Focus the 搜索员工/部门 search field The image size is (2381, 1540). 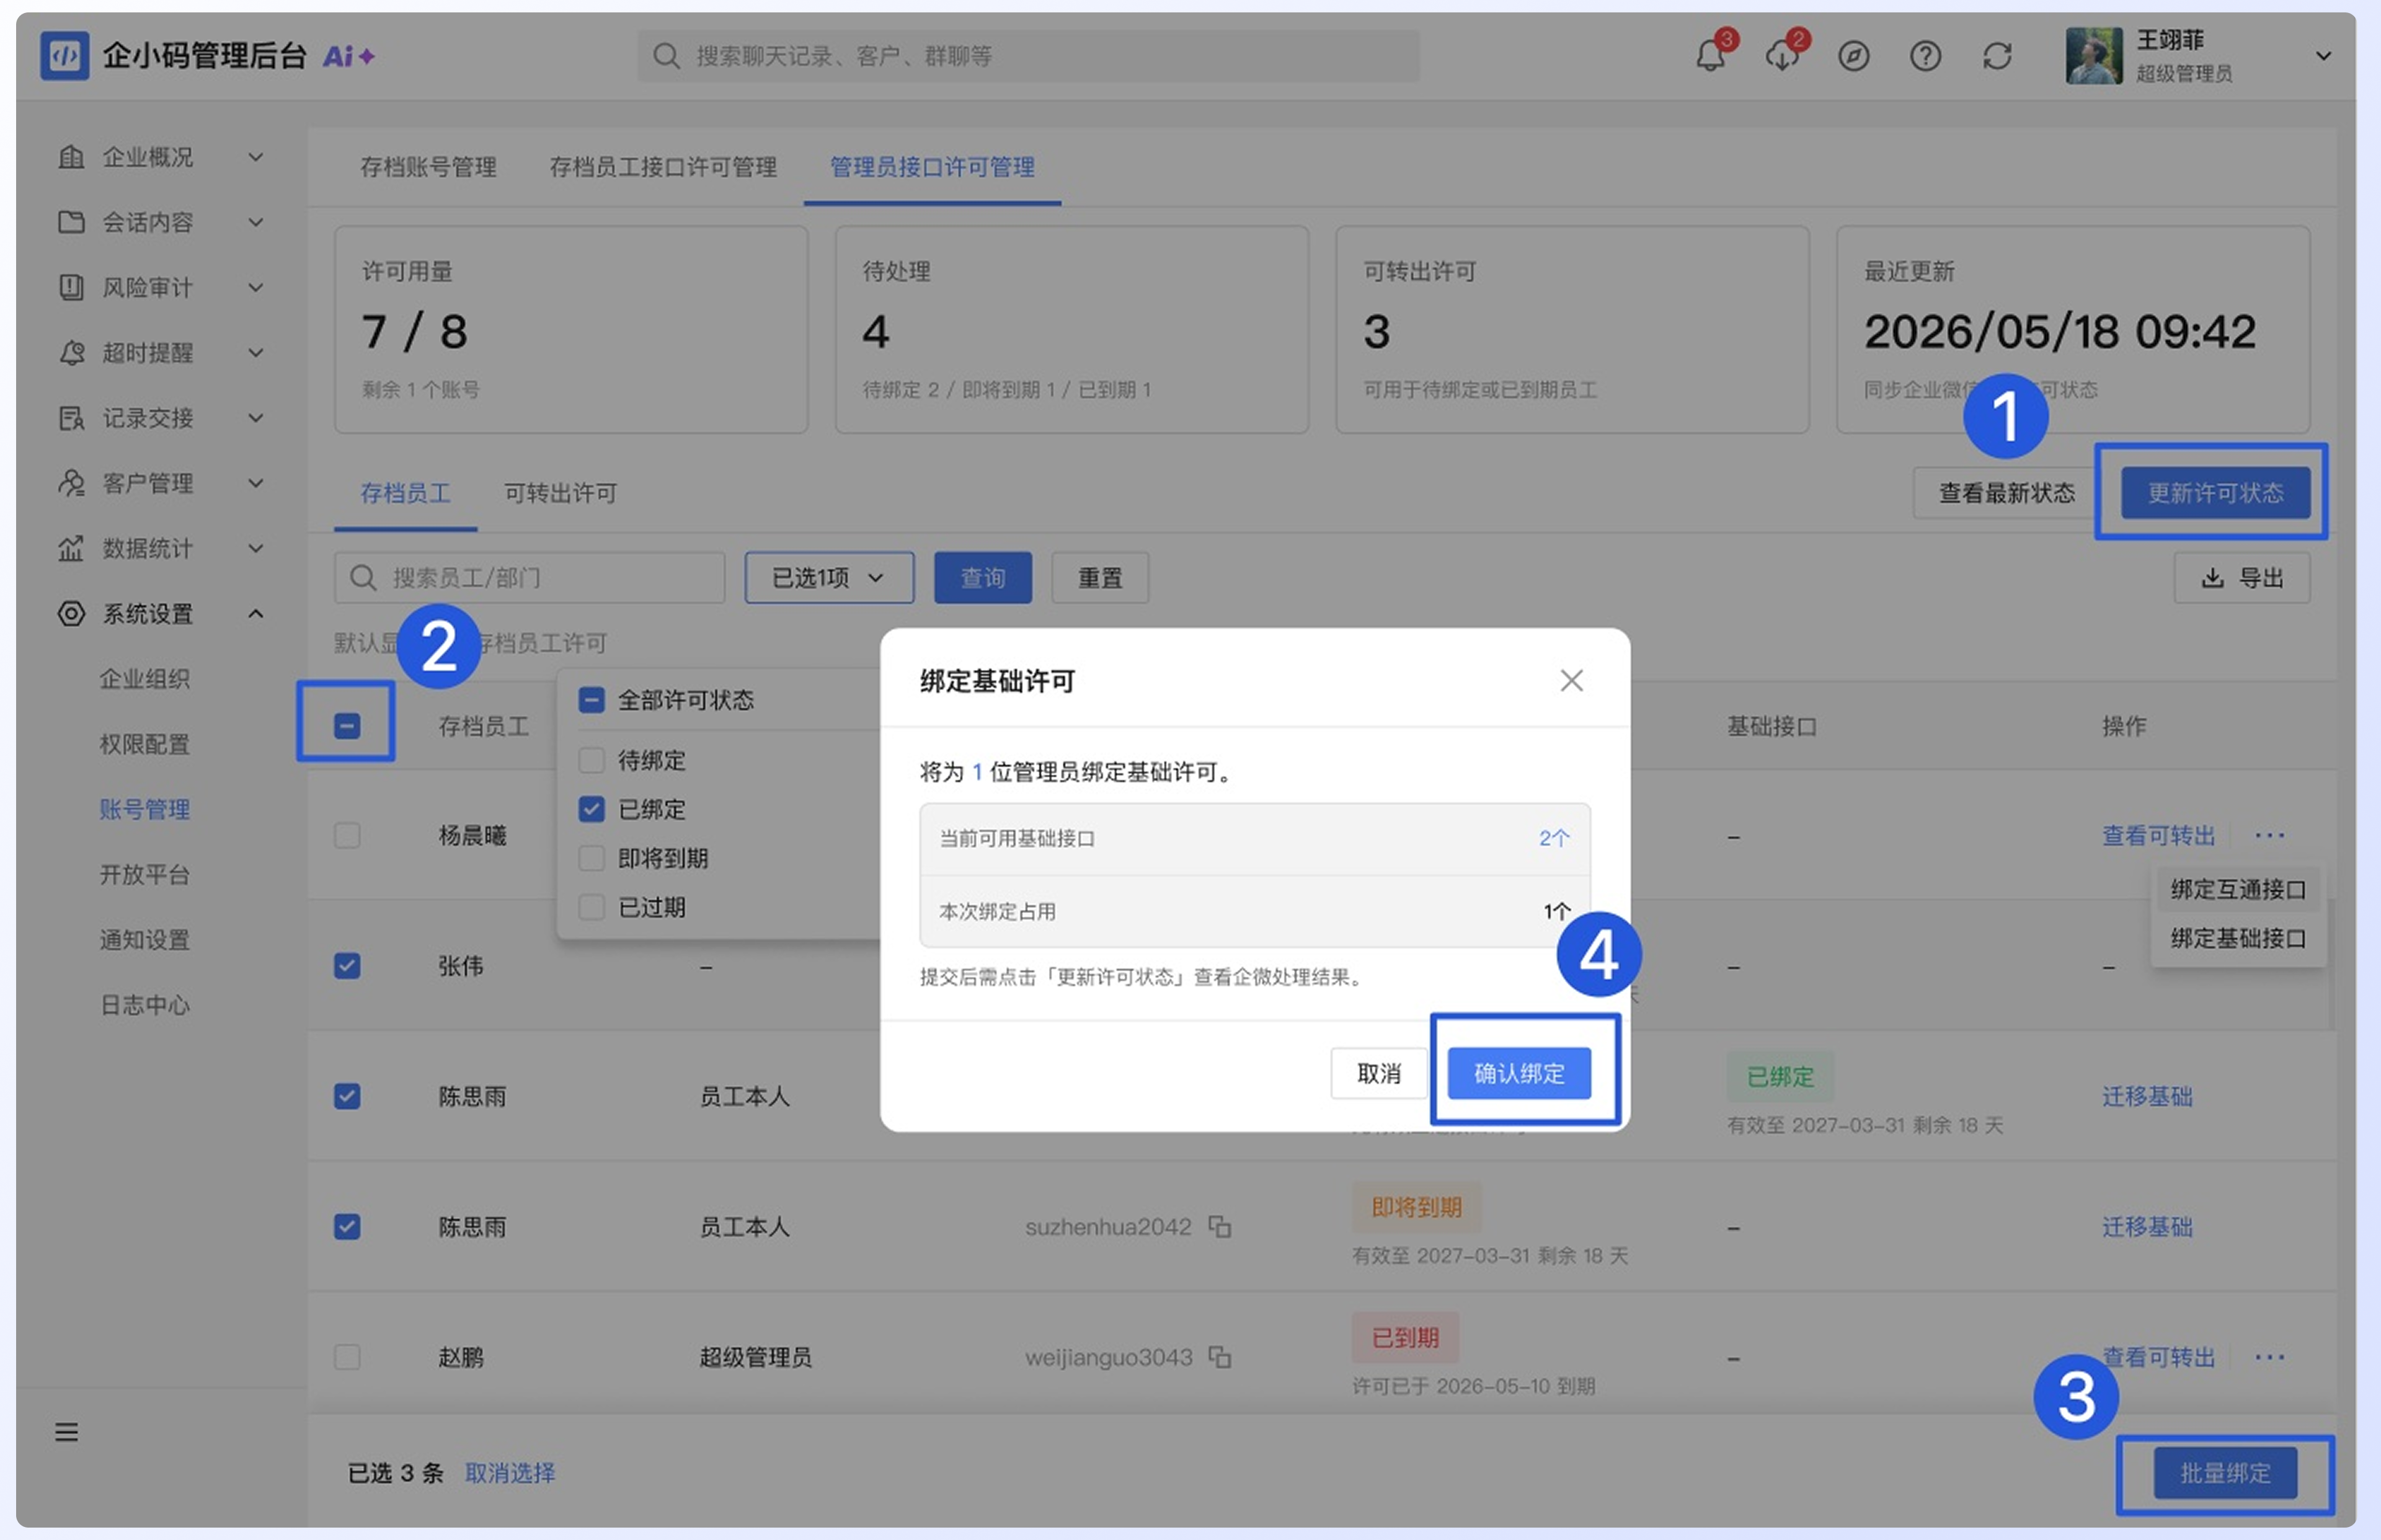[x=530, y=578]
